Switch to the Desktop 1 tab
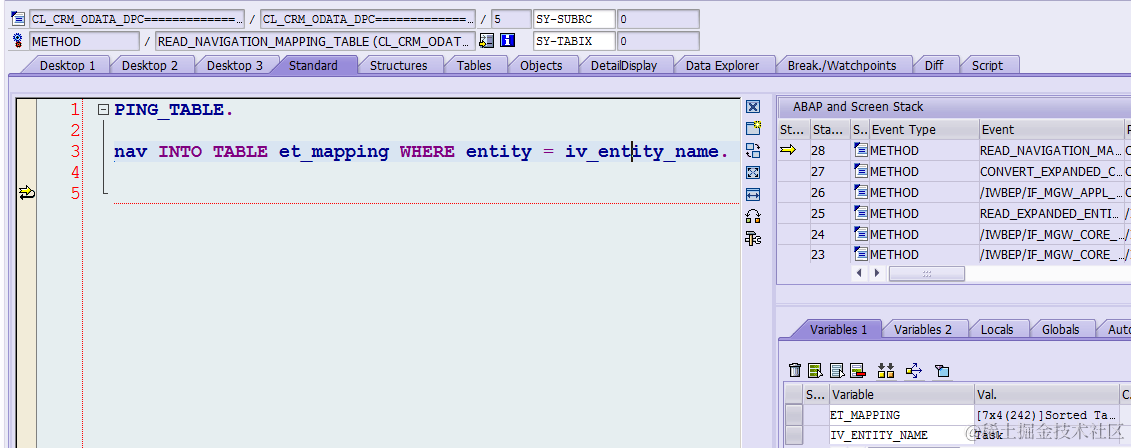1131x448 pixels. click(67, 65)
